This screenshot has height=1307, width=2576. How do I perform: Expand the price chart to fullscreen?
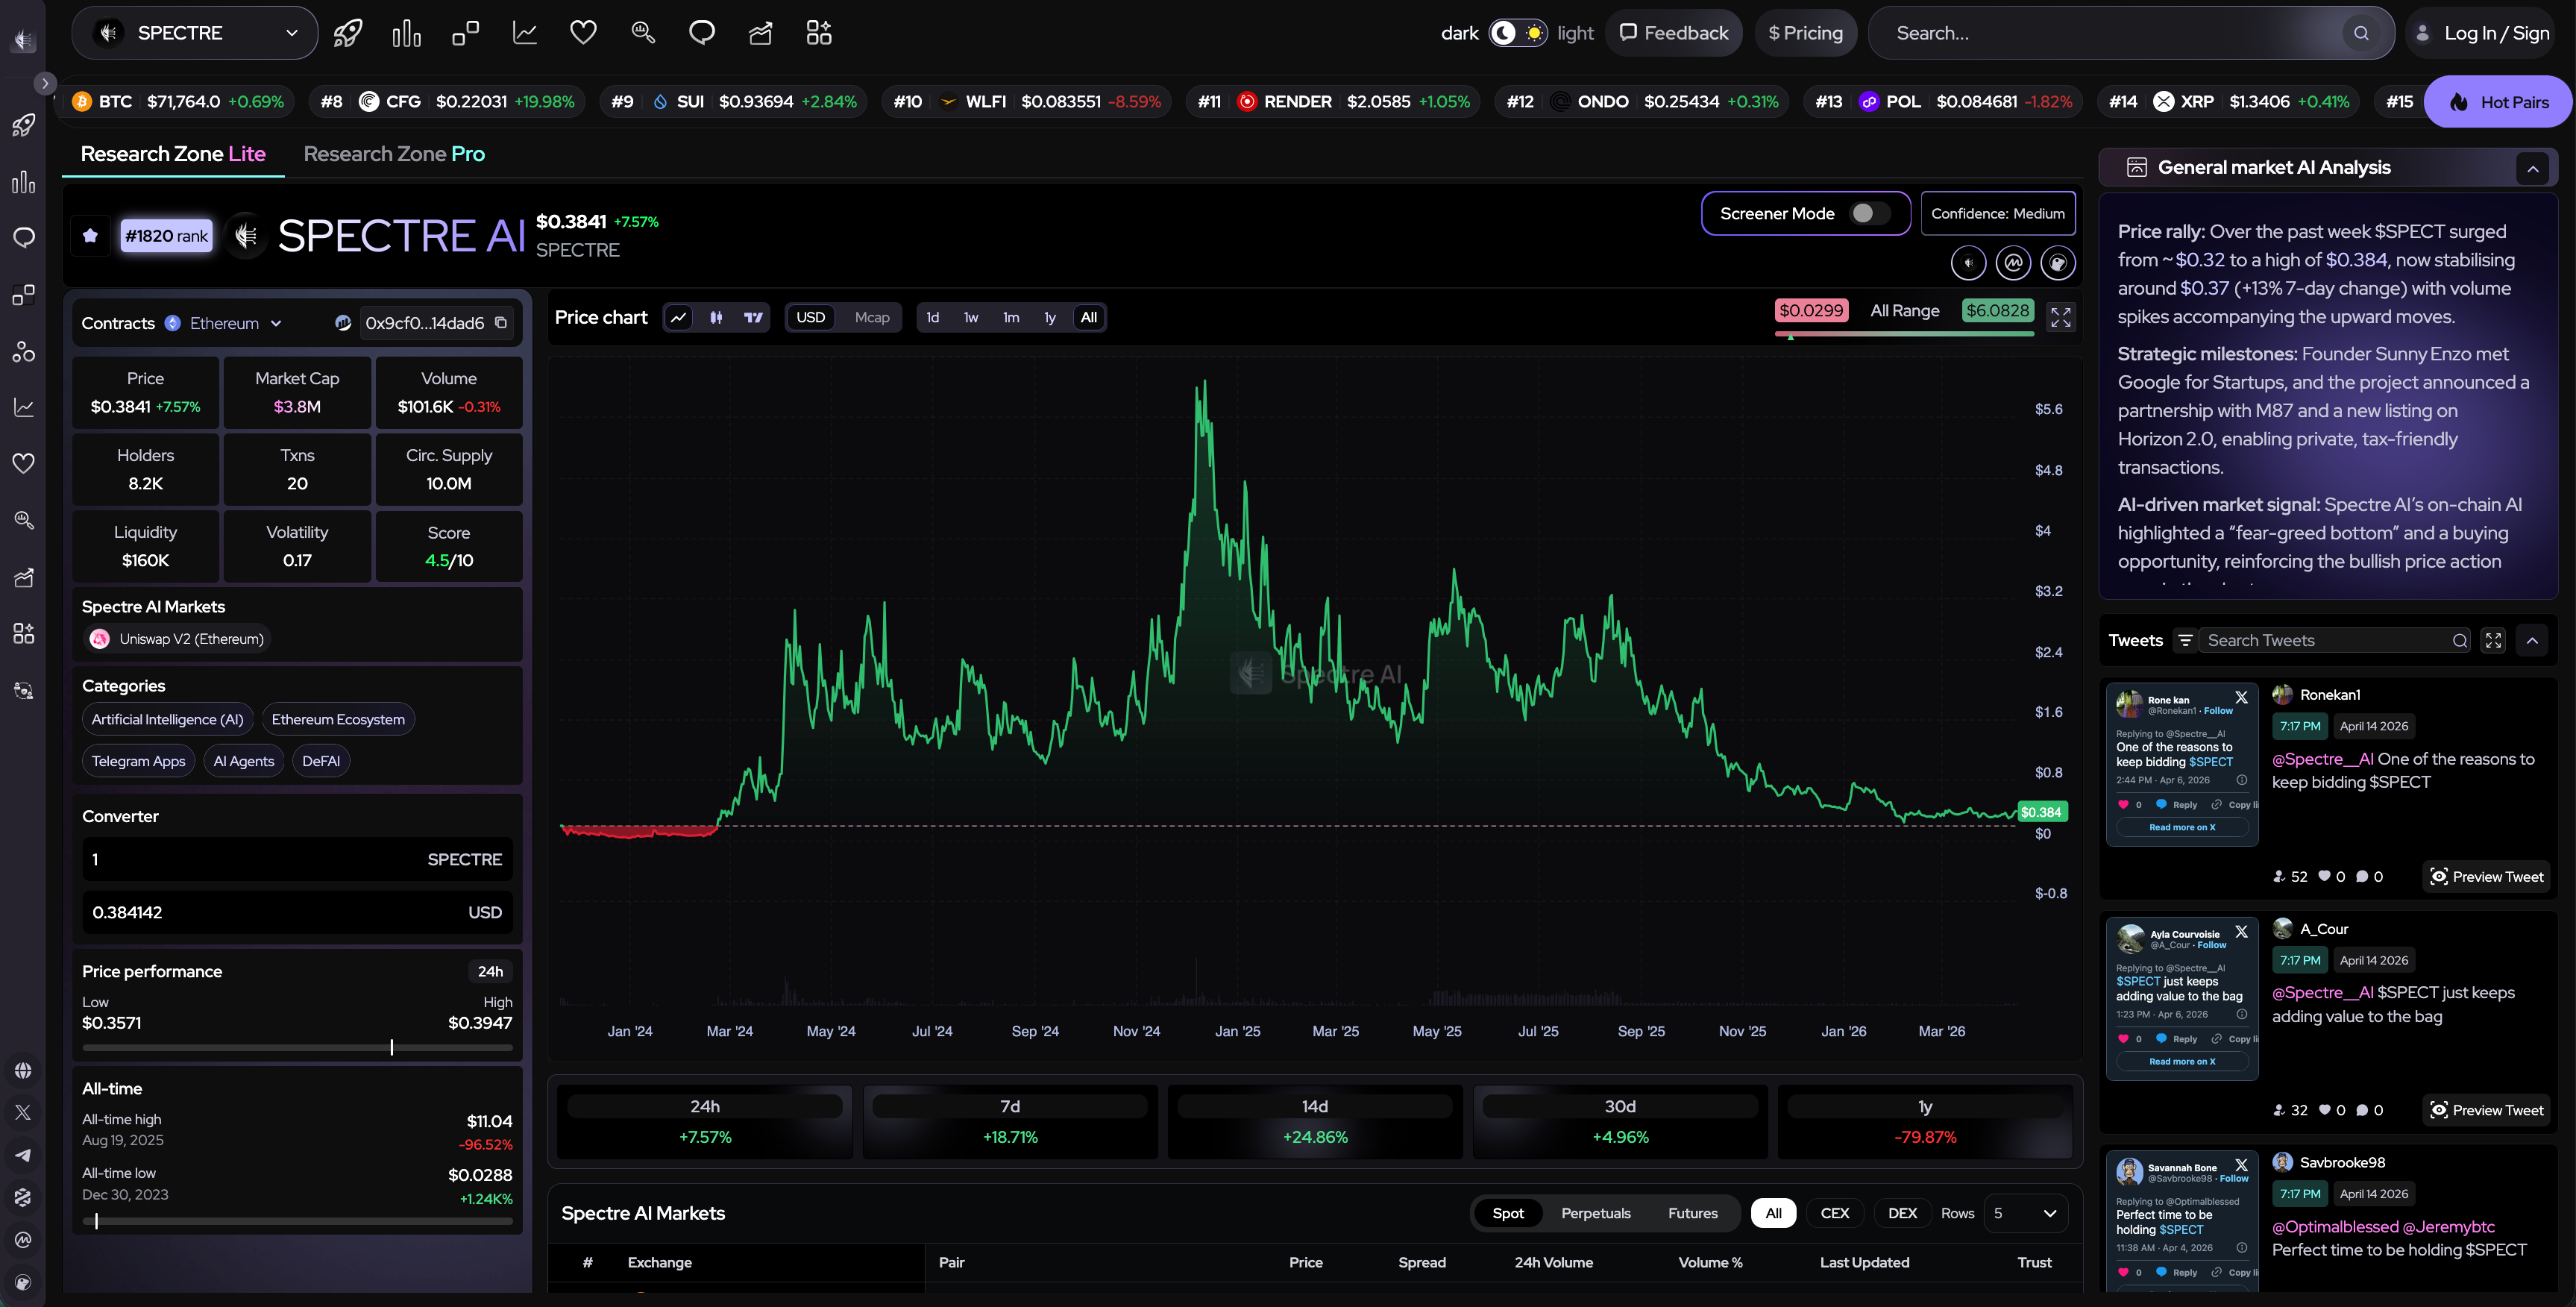pos(2060,317)
